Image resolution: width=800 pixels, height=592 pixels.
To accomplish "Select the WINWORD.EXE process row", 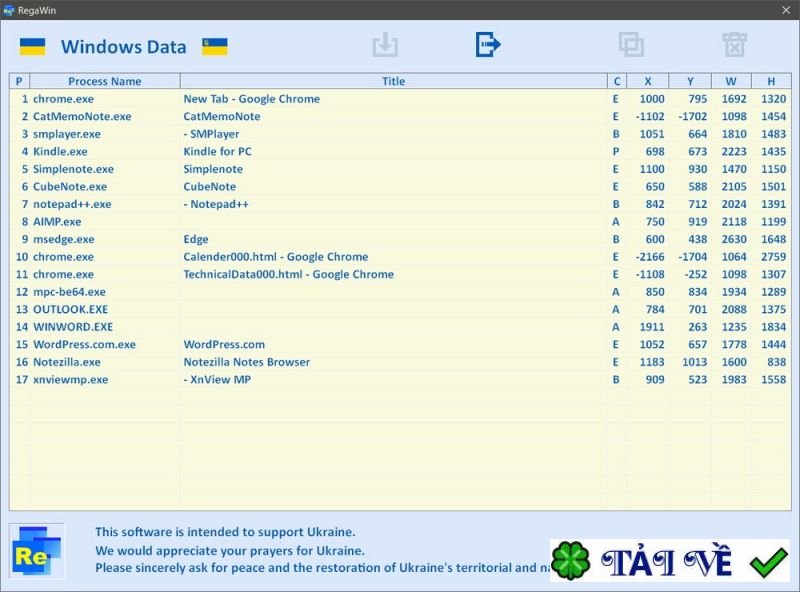I will pos(401,327).
